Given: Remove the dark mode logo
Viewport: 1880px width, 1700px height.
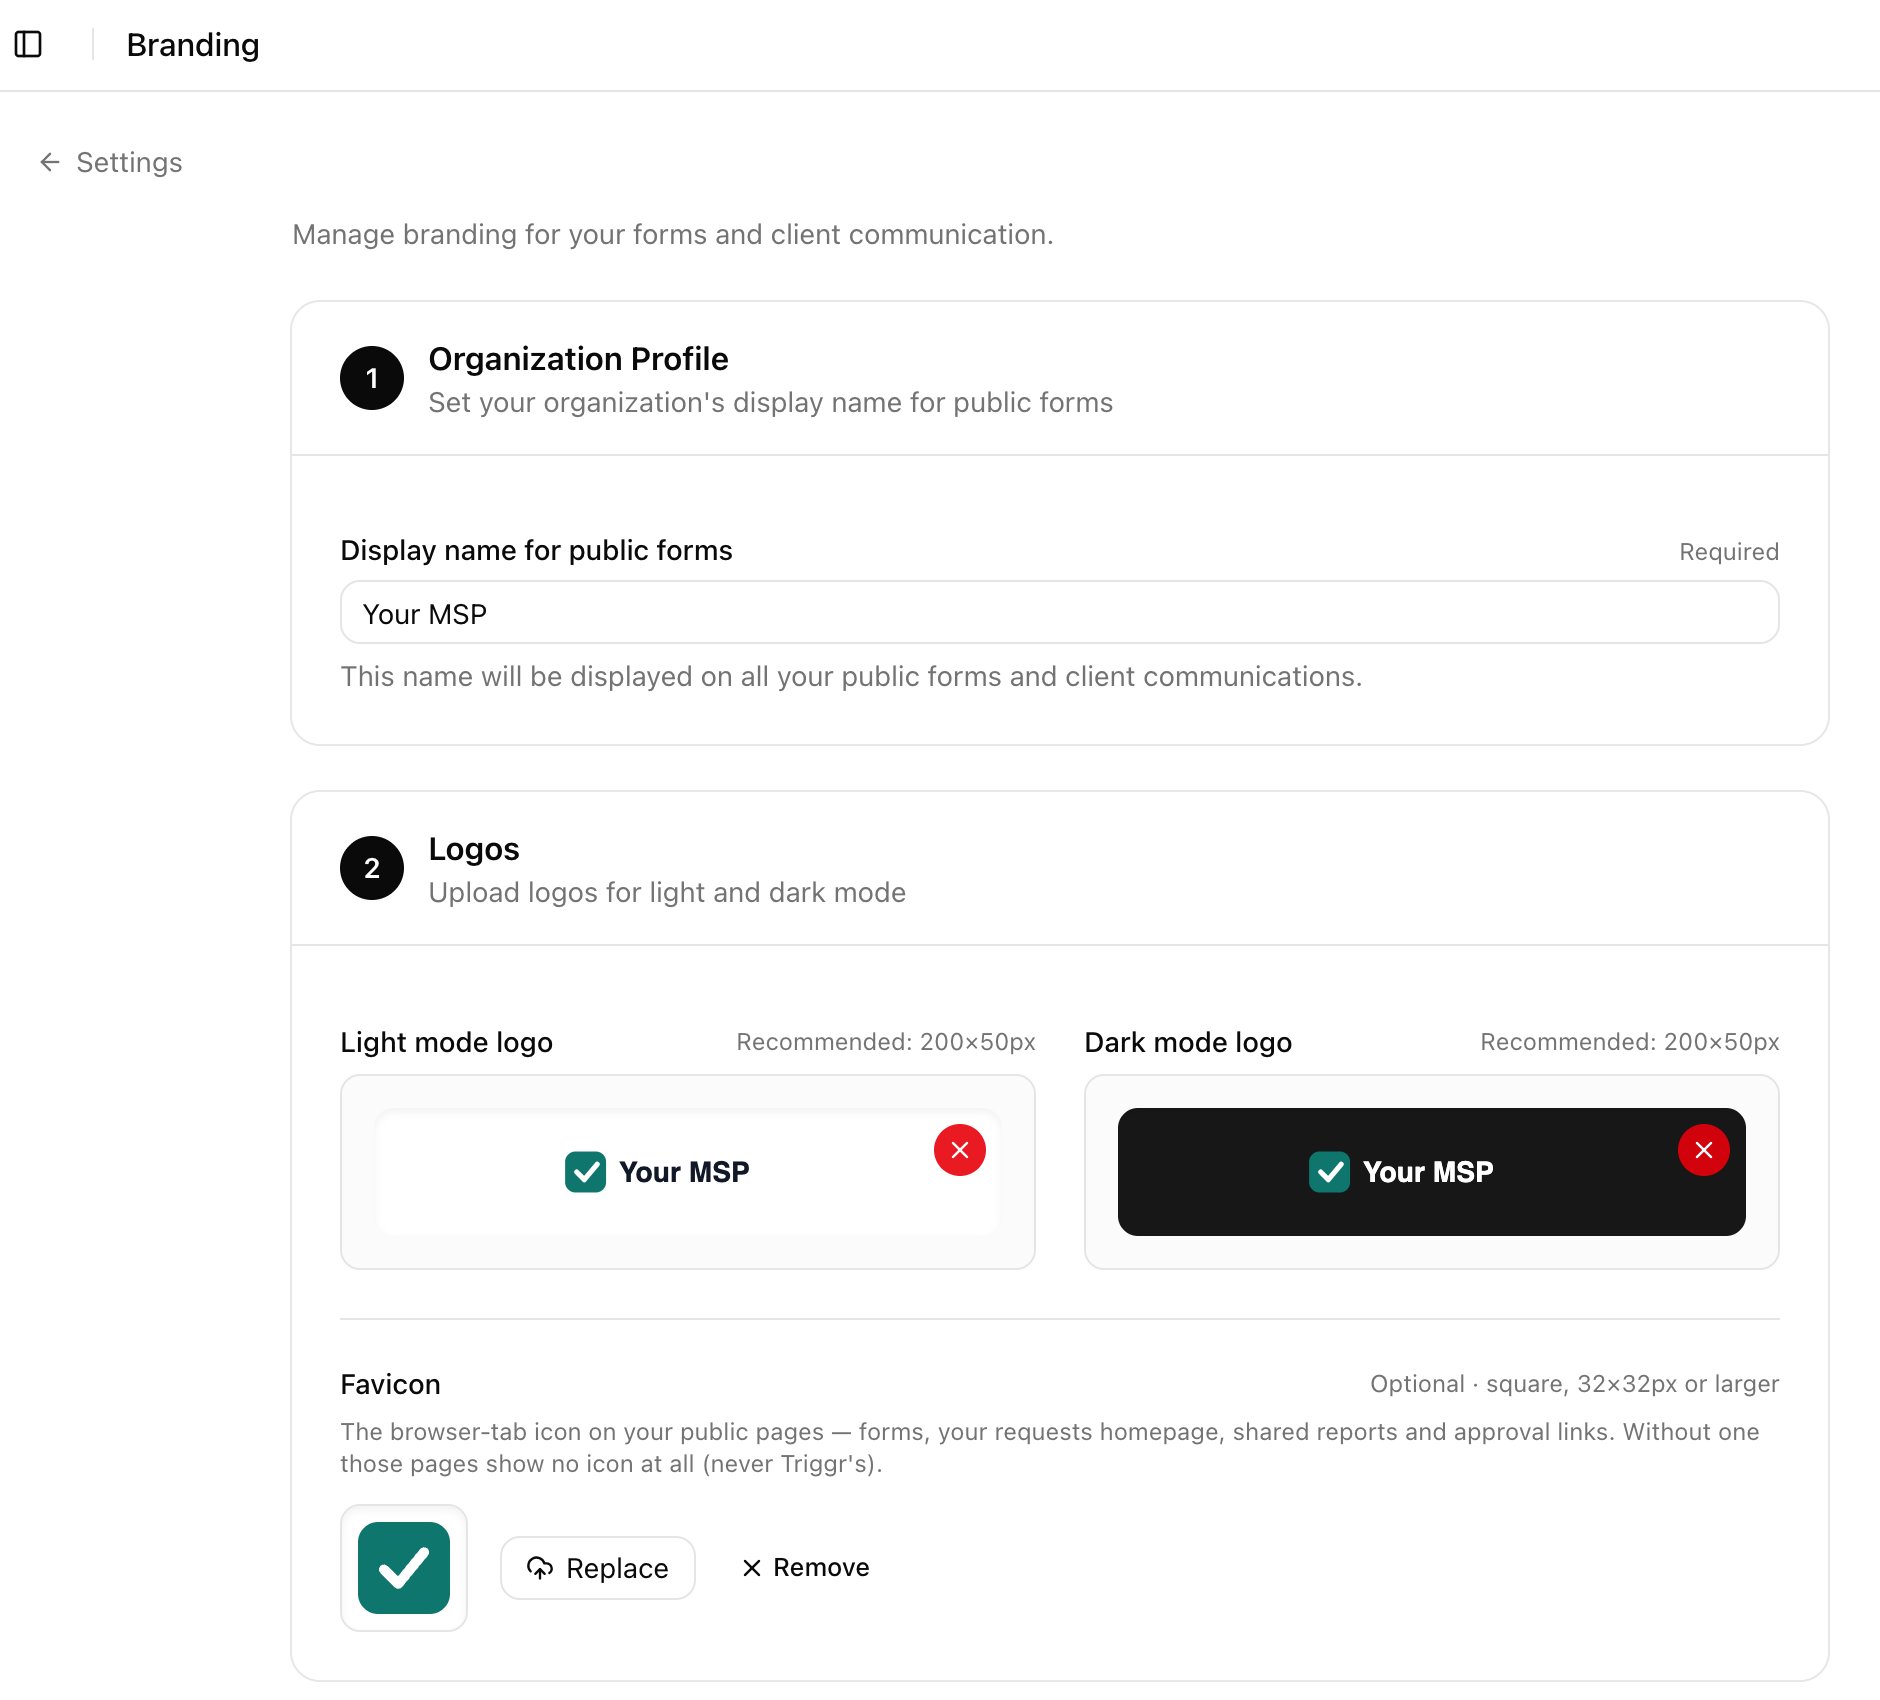Looking at the screenshot, I should coord(1703,1150).
